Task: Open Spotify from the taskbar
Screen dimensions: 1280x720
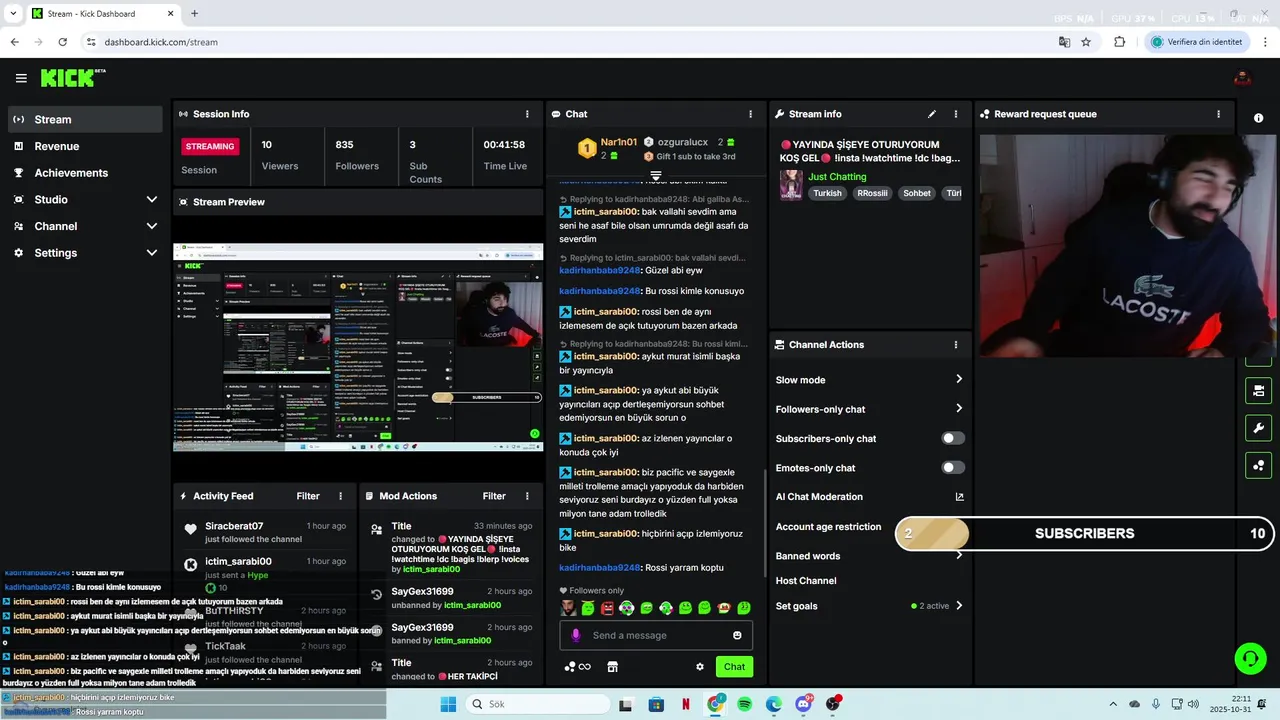Action: click(744, 704)
